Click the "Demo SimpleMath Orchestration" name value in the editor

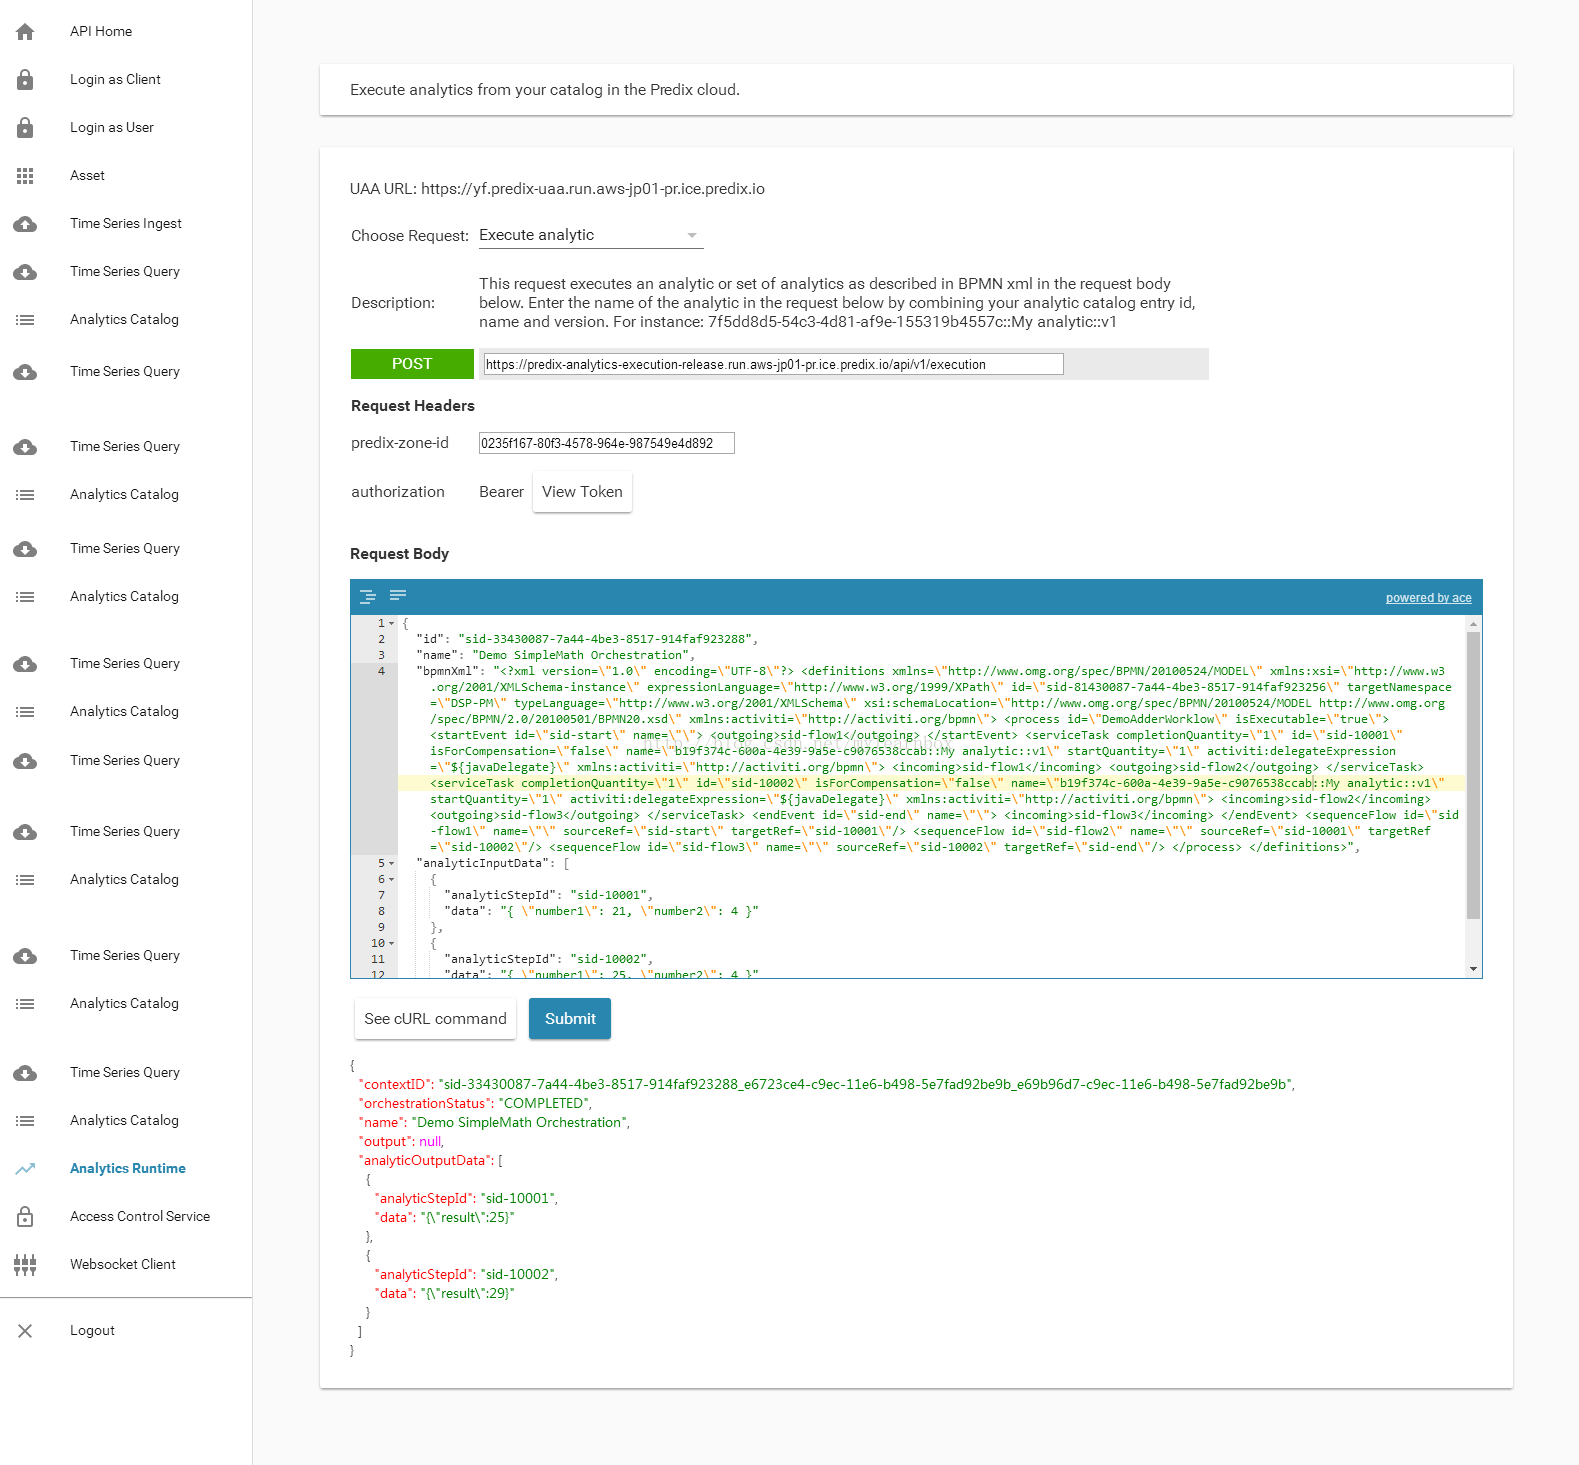tap(584, 655)
